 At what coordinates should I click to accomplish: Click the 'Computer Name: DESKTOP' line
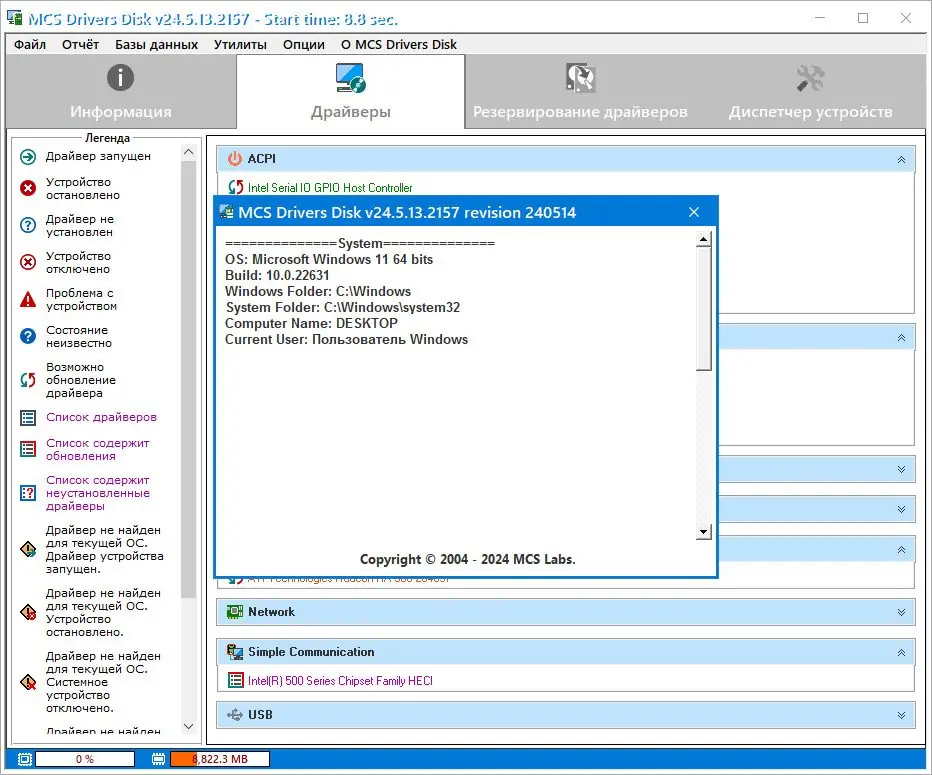[311, 323]
